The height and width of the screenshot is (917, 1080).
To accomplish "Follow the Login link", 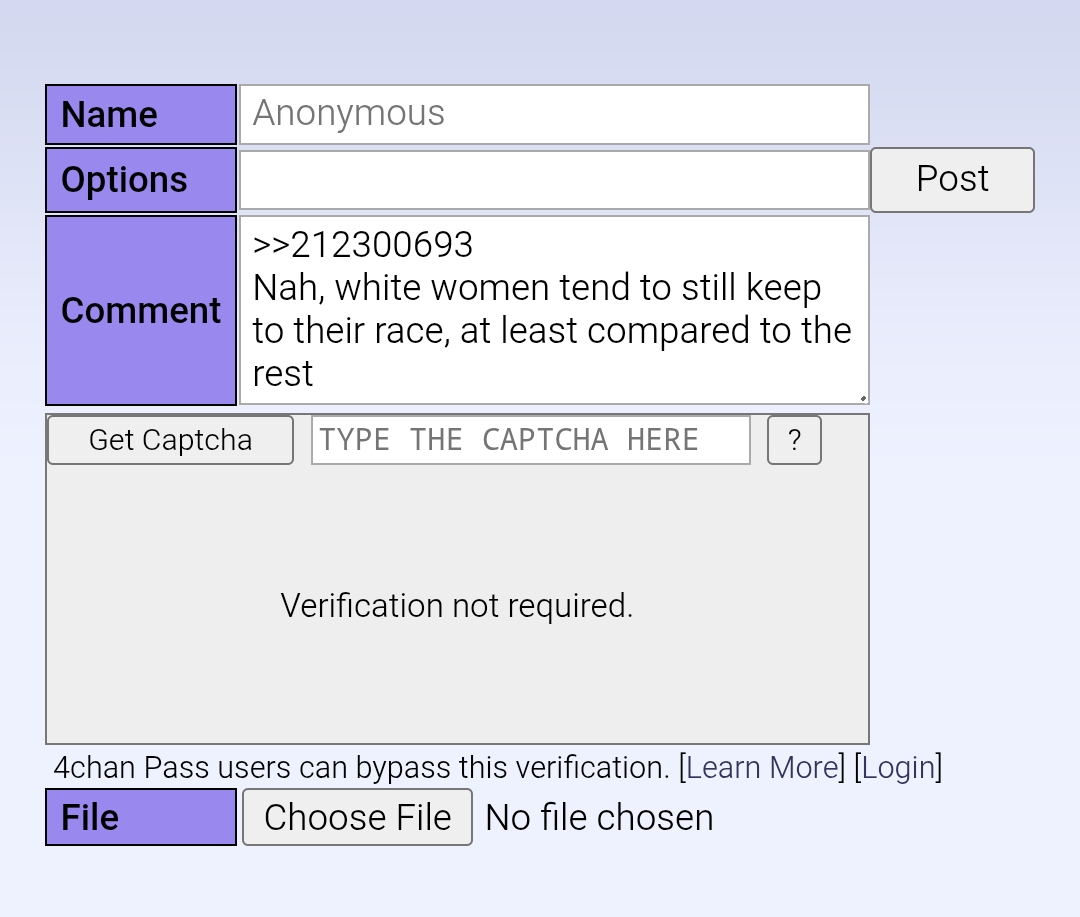I will tap(898, 767).
